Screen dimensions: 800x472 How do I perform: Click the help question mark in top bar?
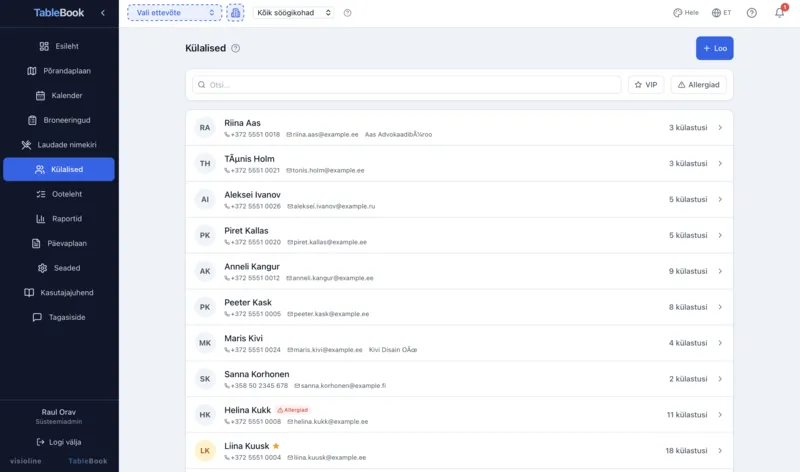click(751, 13)
